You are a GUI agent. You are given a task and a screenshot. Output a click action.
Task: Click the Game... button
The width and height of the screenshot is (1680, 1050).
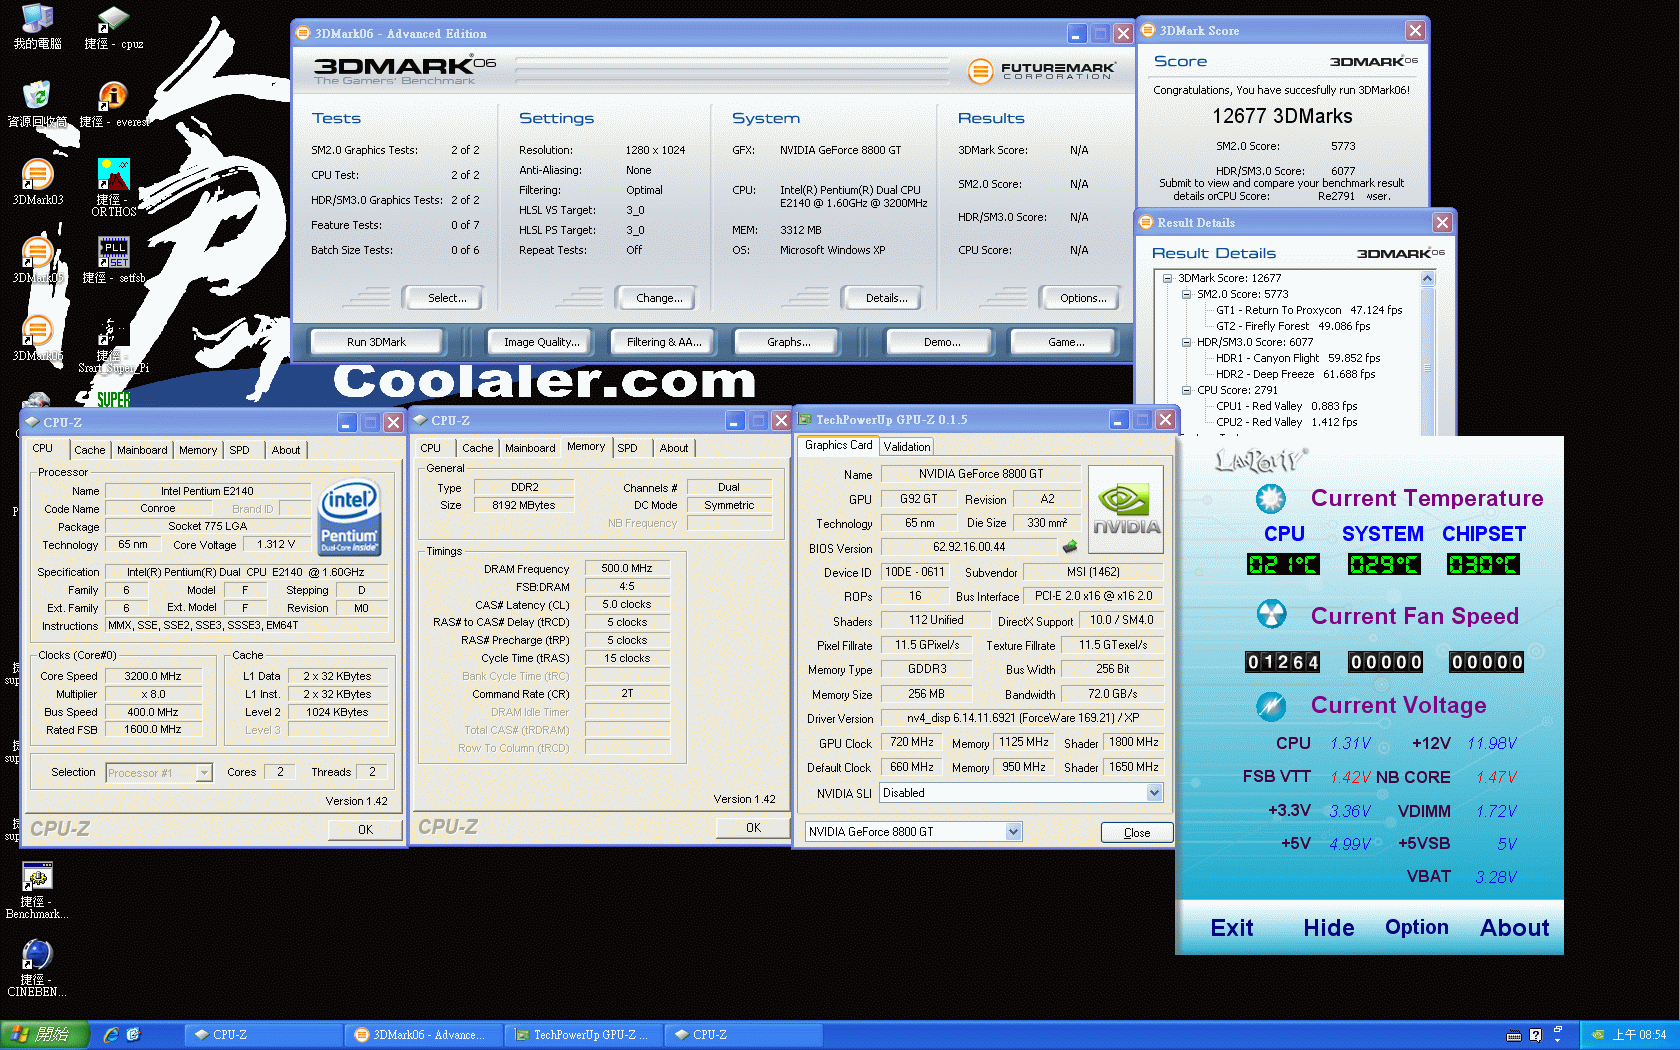tap(1066, 342)
